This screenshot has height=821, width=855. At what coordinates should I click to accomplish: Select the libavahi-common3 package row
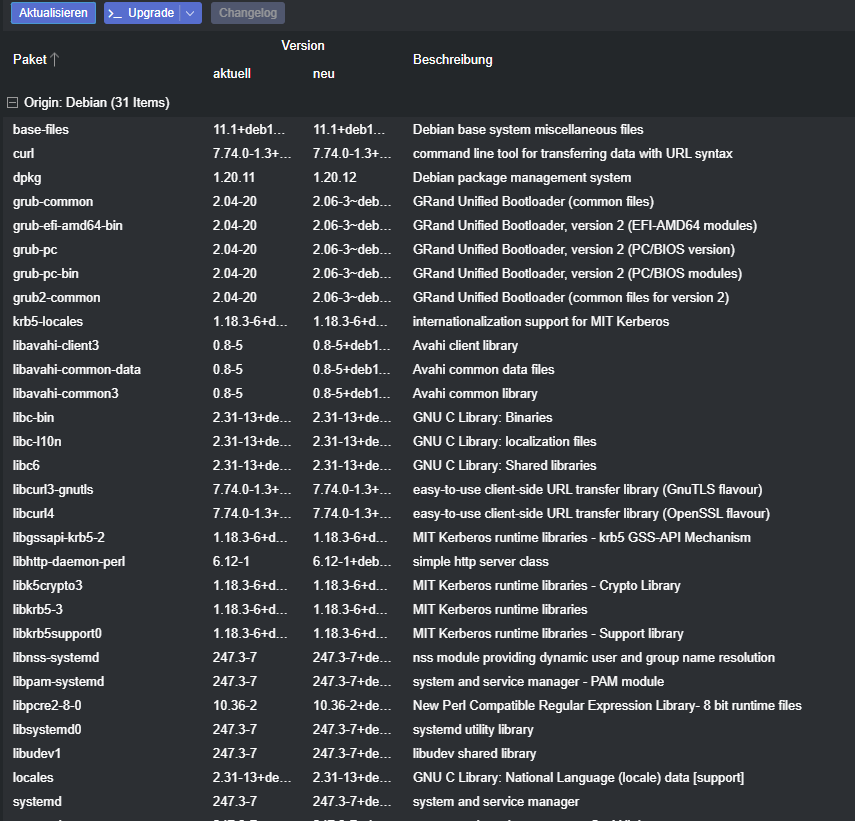click(429, 393)
